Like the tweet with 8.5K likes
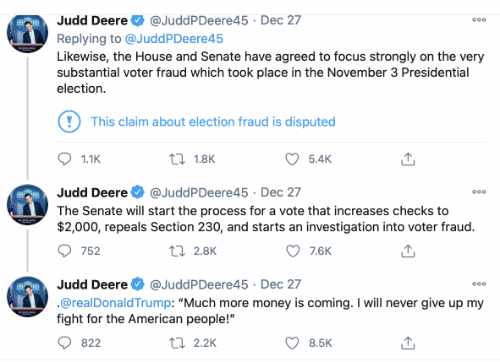The height and width of the screenshot is (362, 500). click(292, 343)
